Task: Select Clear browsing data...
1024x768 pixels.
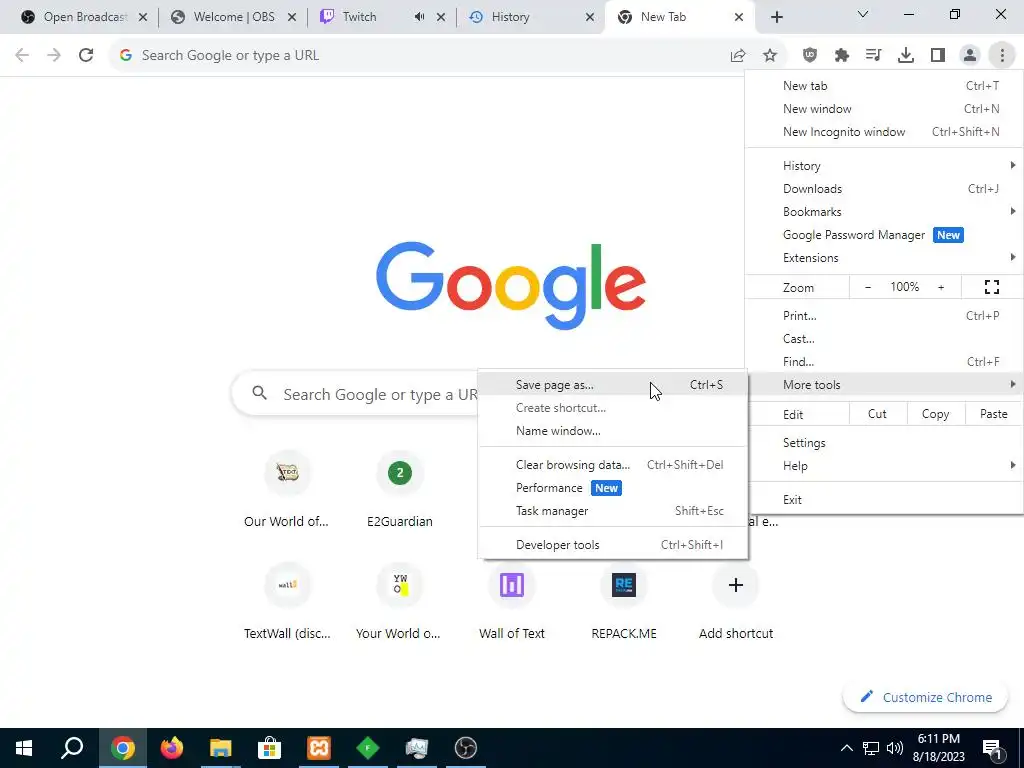Action: coord(613,465)
